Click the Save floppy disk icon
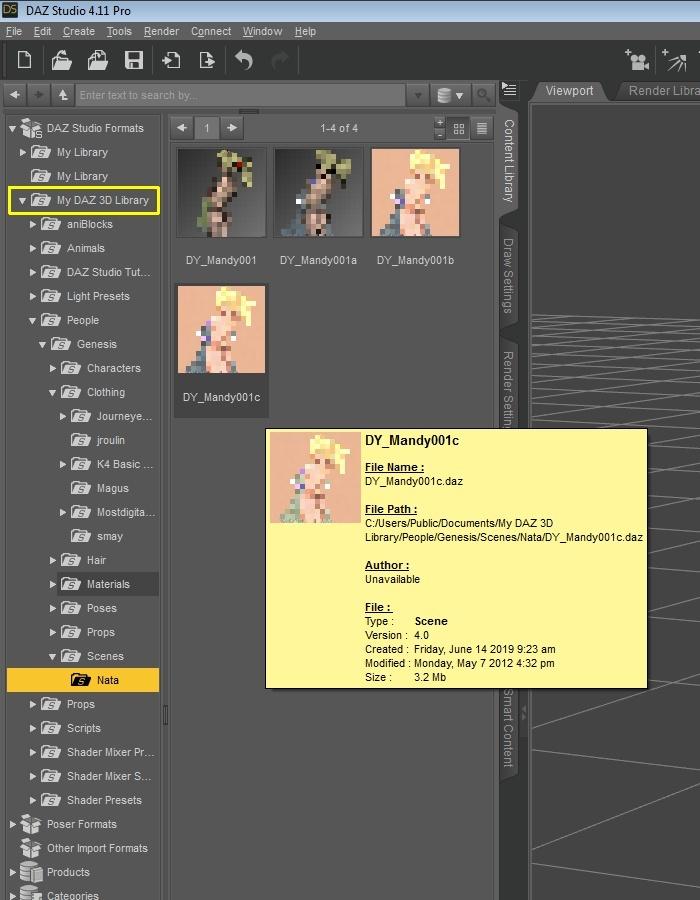700x900 pixels. point(134,60)
